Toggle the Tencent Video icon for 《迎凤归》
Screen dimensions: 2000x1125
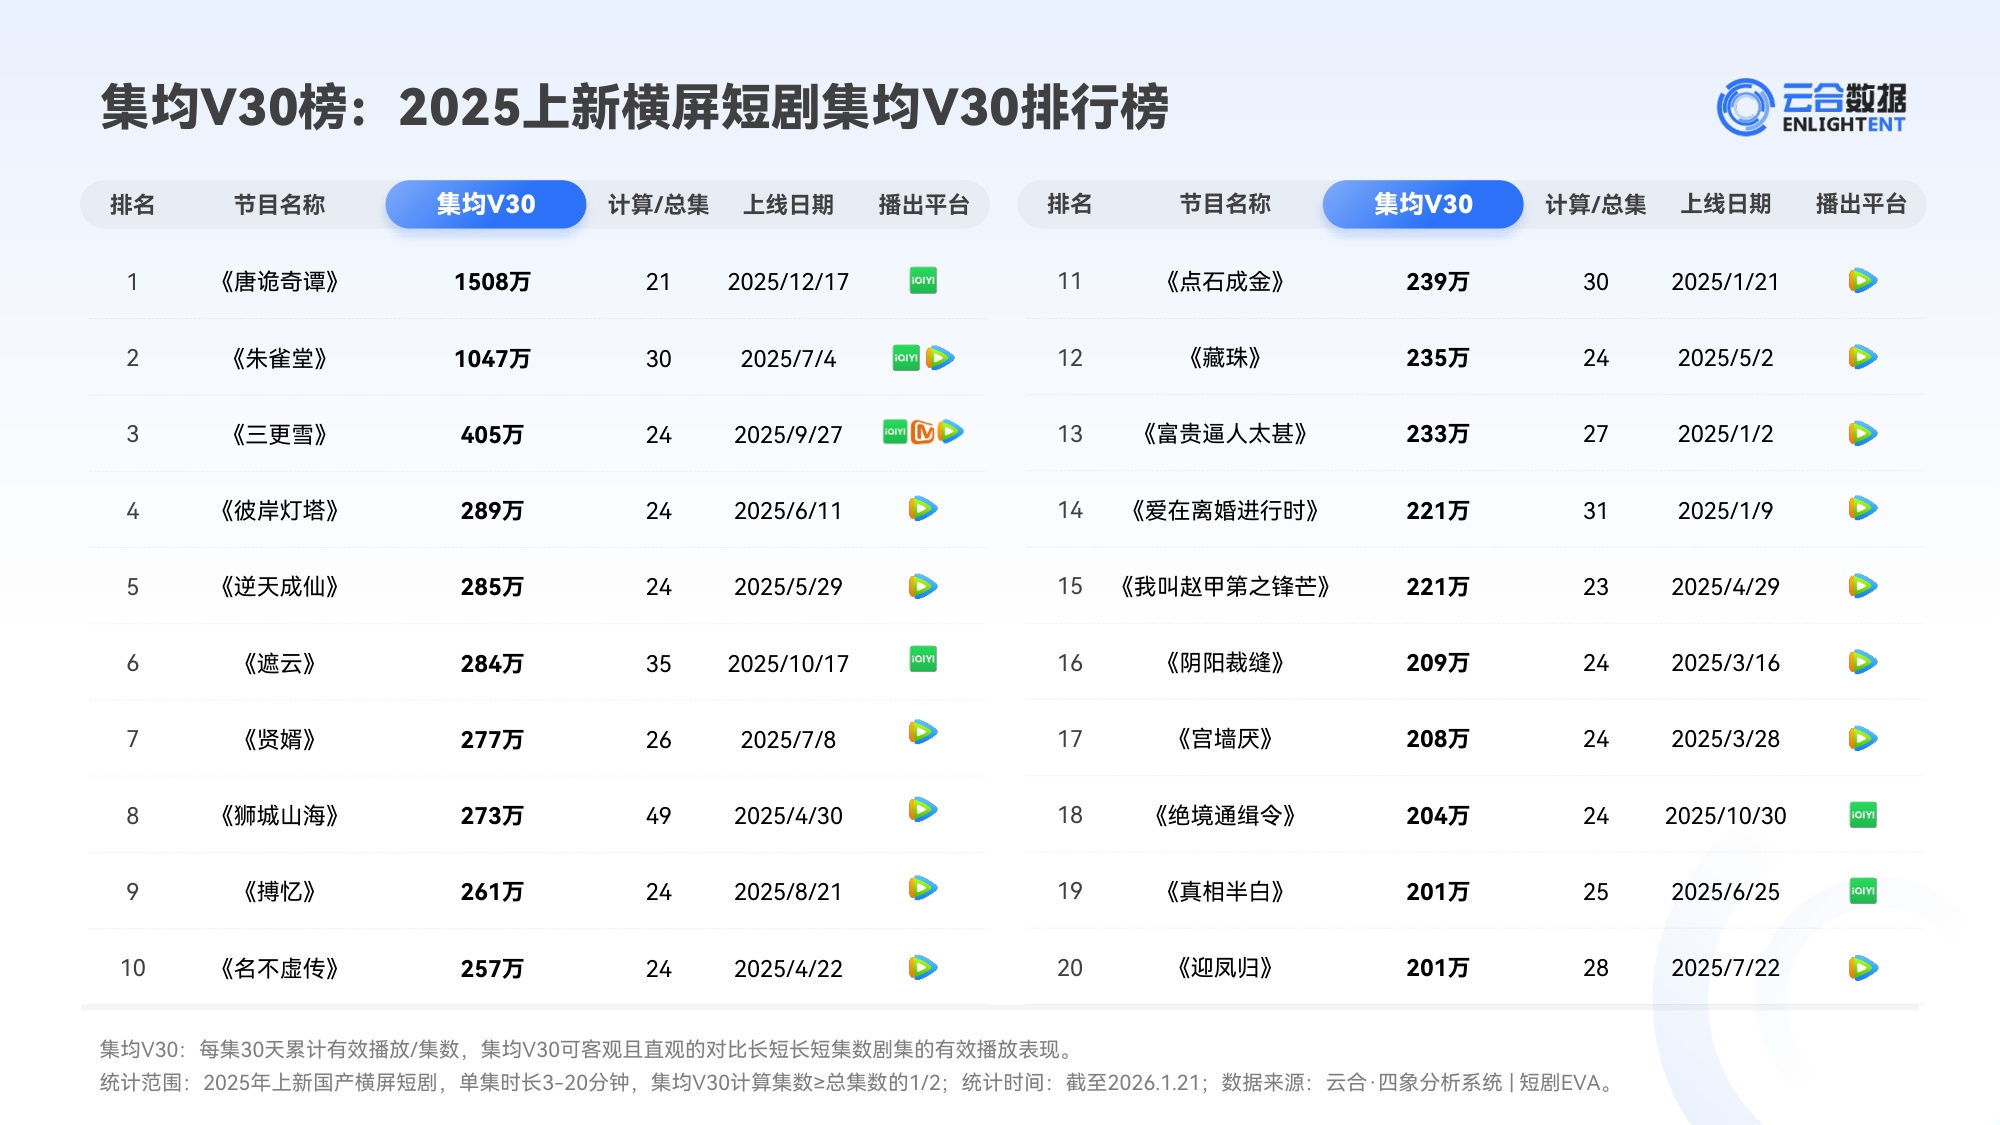click(1865, 967)
